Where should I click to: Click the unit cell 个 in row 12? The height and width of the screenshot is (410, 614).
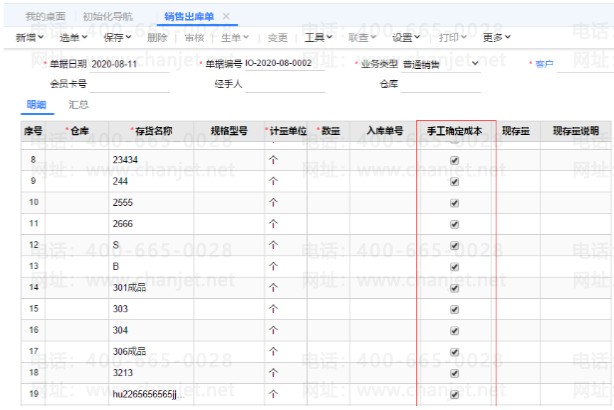286,245
